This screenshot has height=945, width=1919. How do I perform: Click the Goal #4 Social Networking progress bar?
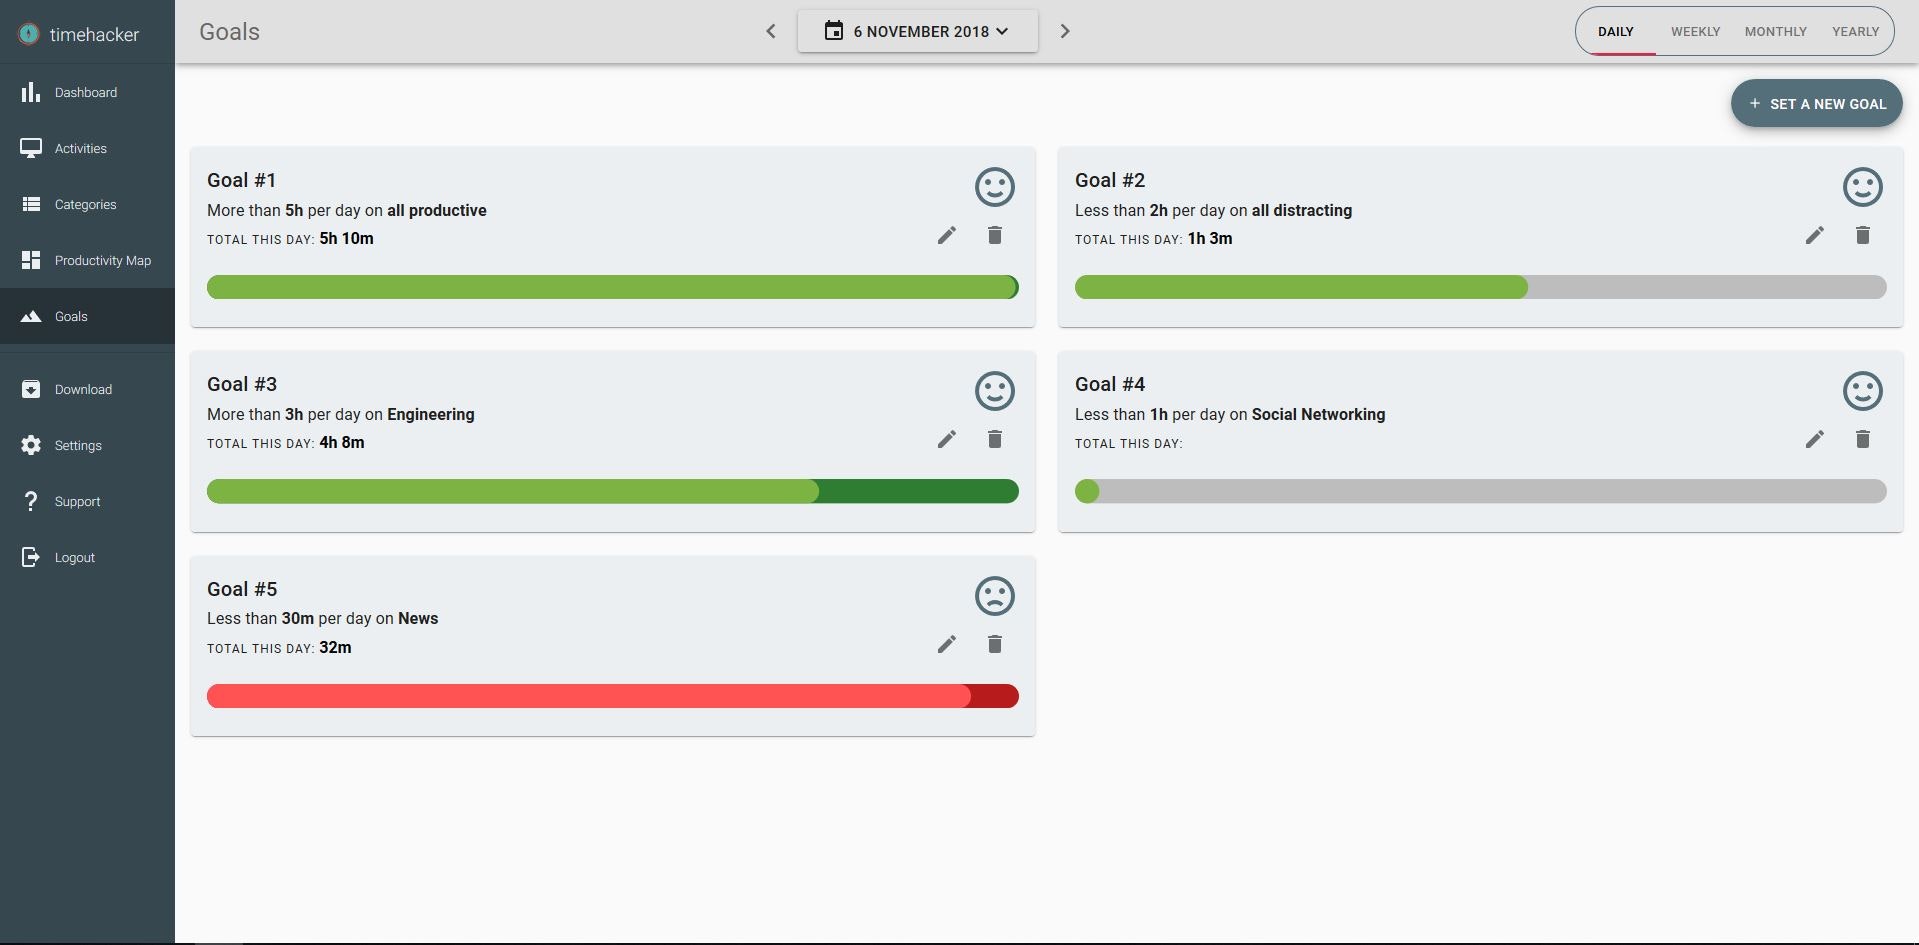pyautogui.click(x=1480, y=491)
